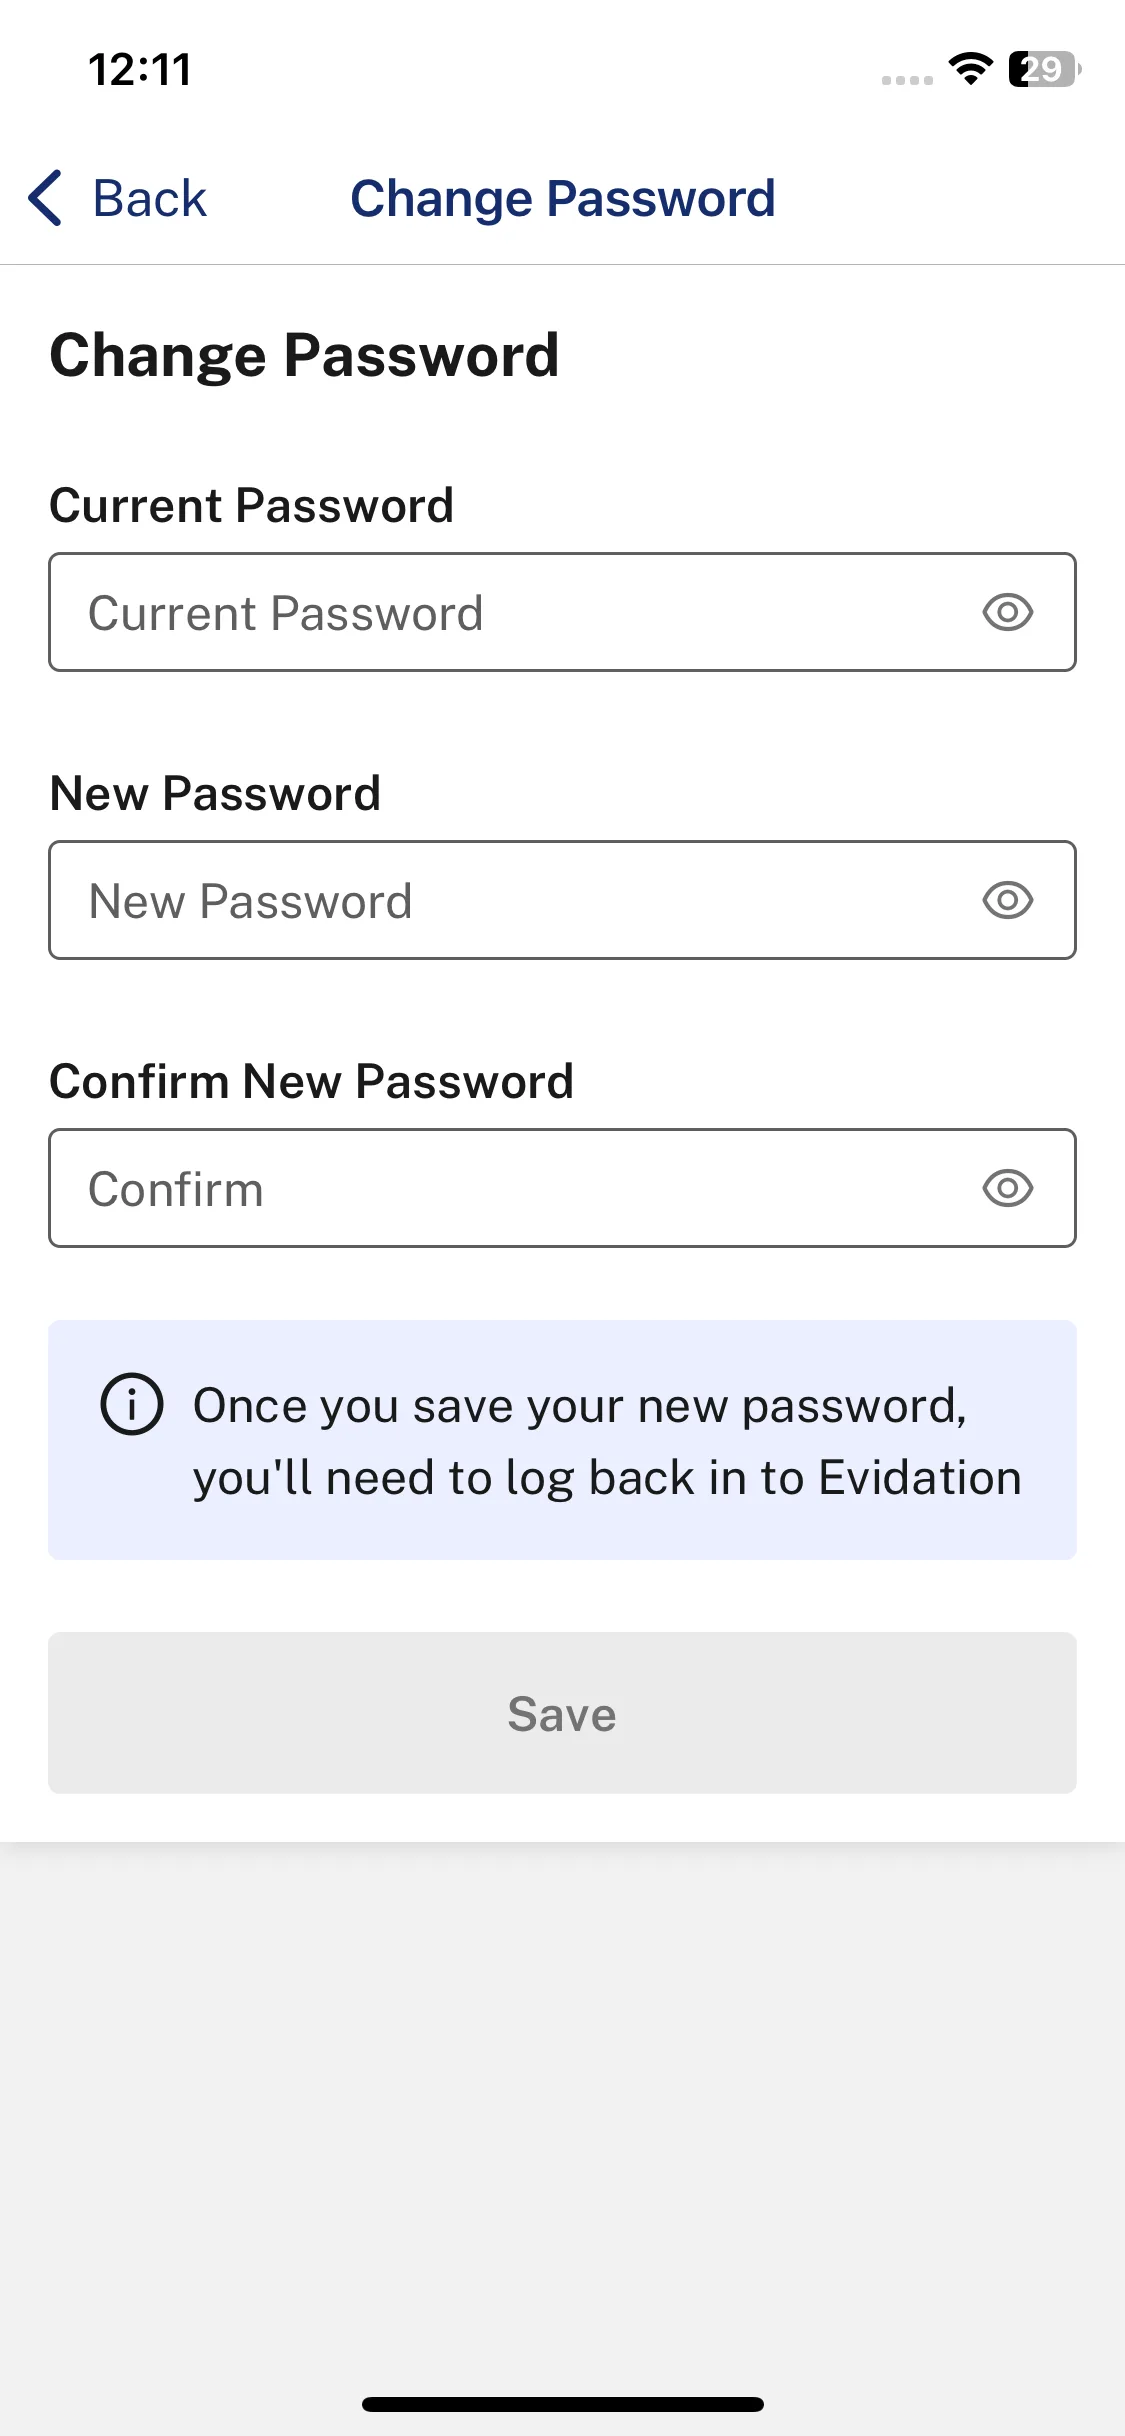Viewport: 1125px width, 2436px height.
Task: Tap the cellular signal dots icon
Action: tap(907, 80)
